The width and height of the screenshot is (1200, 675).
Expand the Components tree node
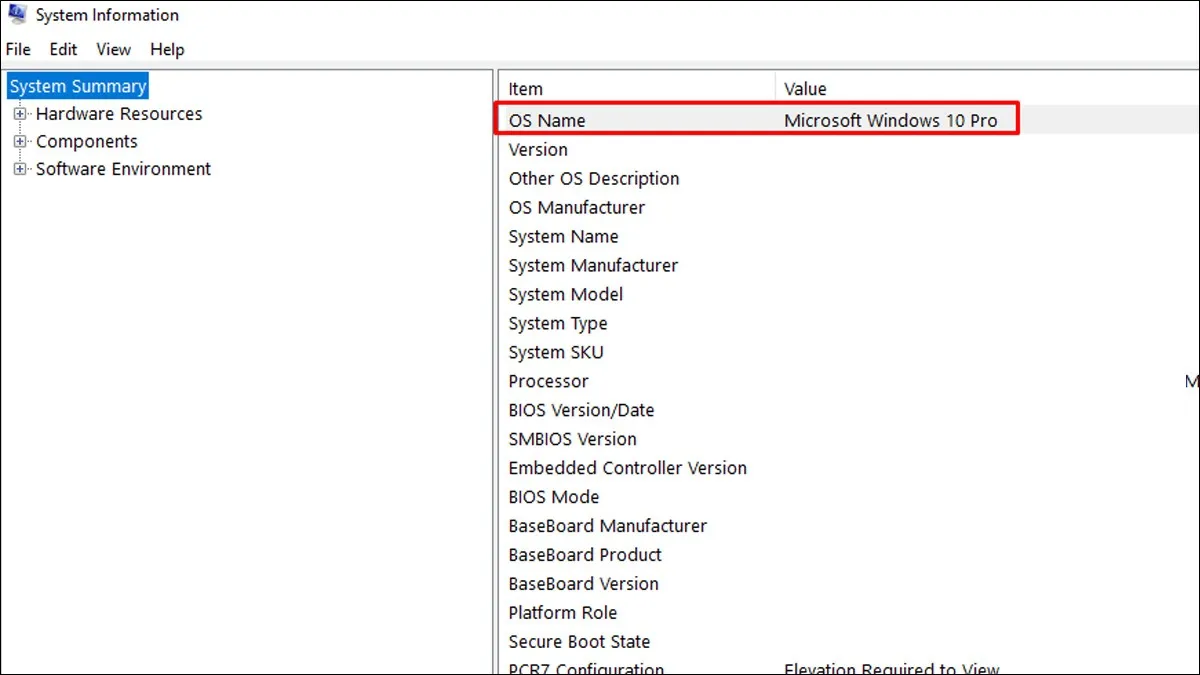point(21,141)
